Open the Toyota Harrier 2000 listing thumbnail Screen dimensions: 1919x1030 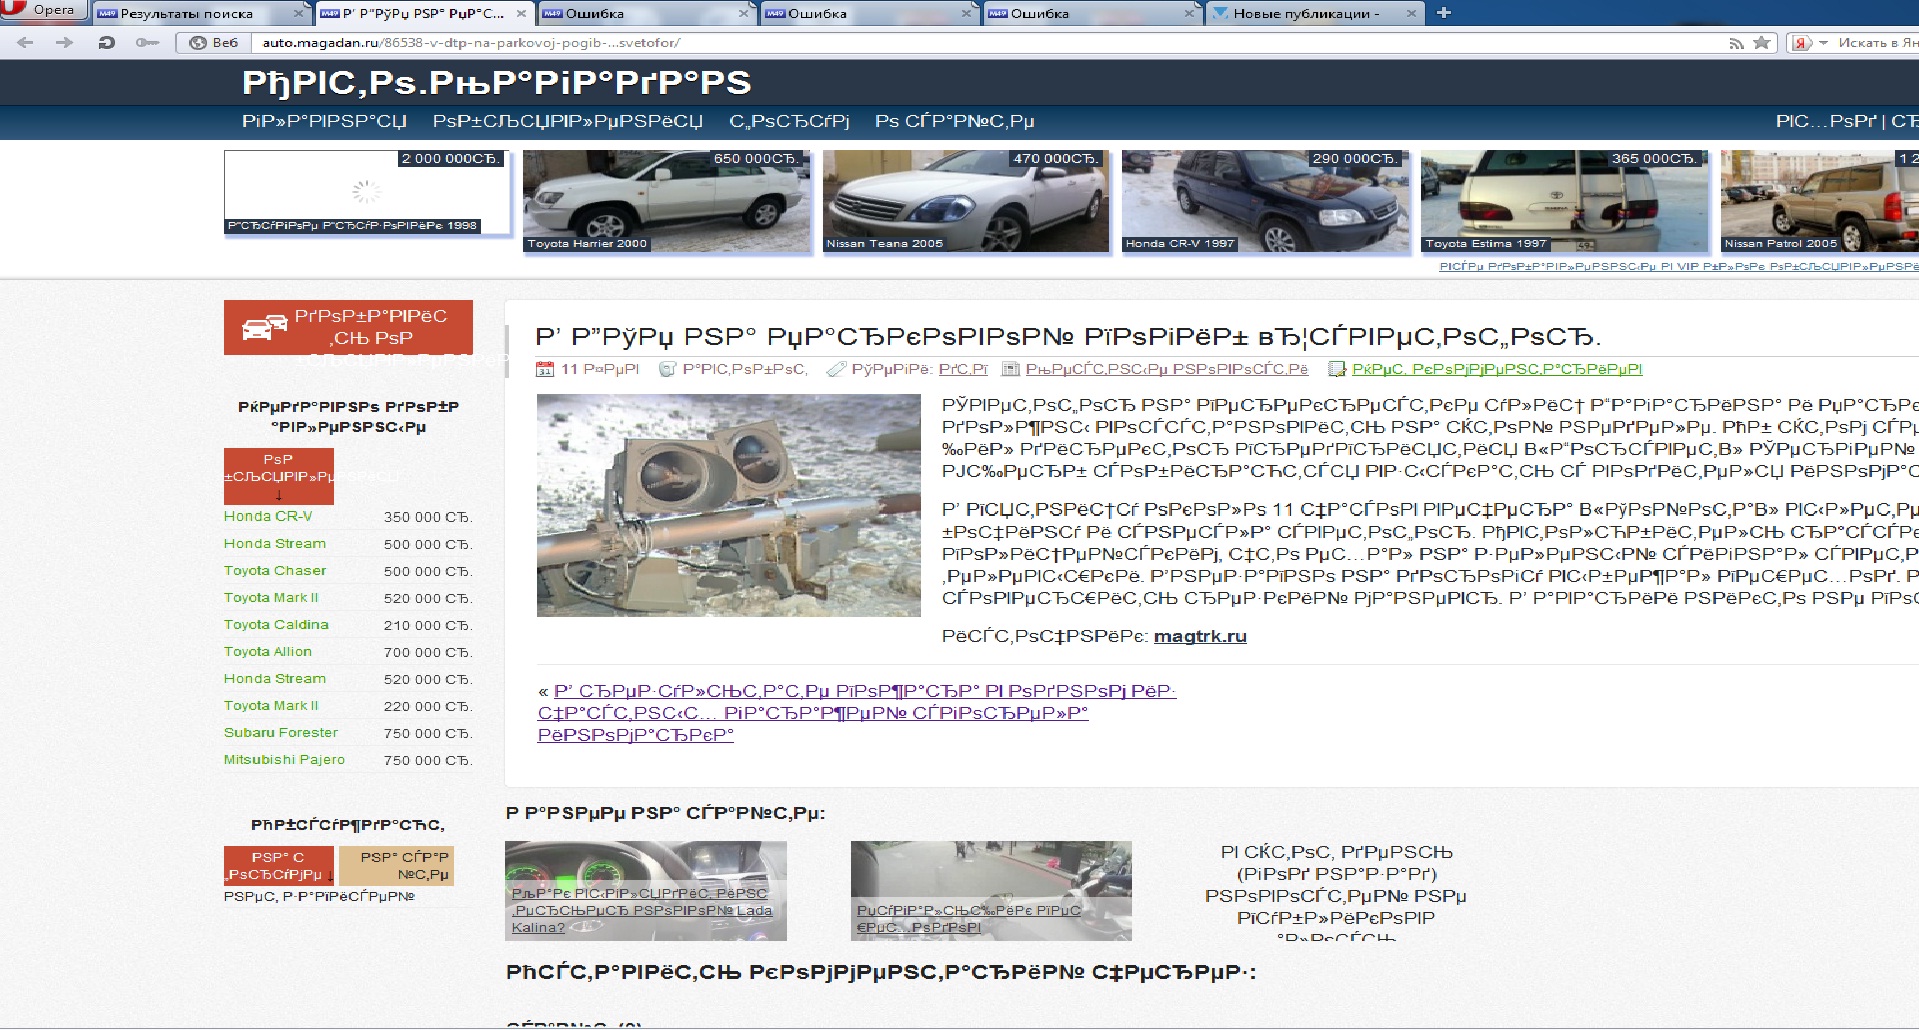click(x=666, y=201)
